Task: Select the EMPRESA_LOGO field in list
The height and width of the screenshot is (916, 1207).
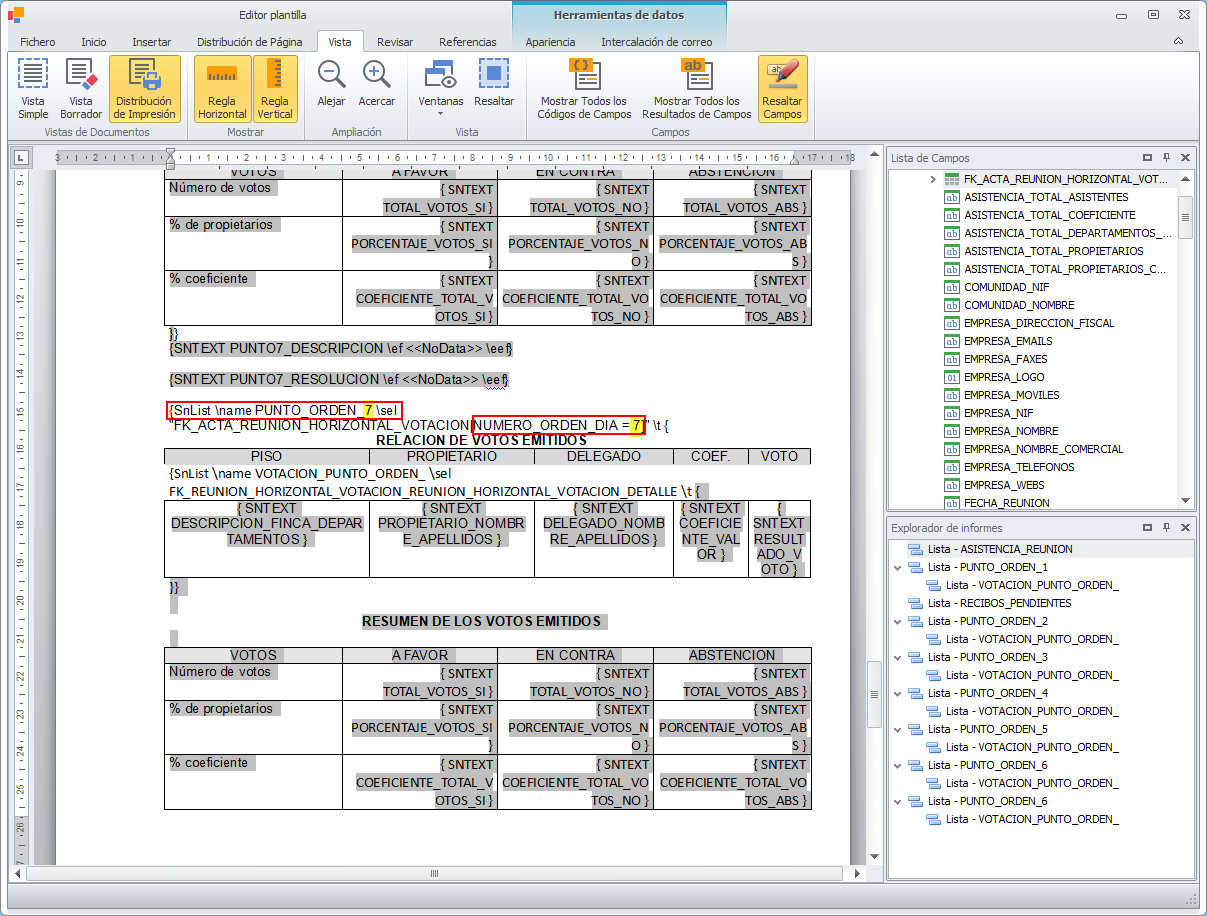Action: pos(1003,377)
